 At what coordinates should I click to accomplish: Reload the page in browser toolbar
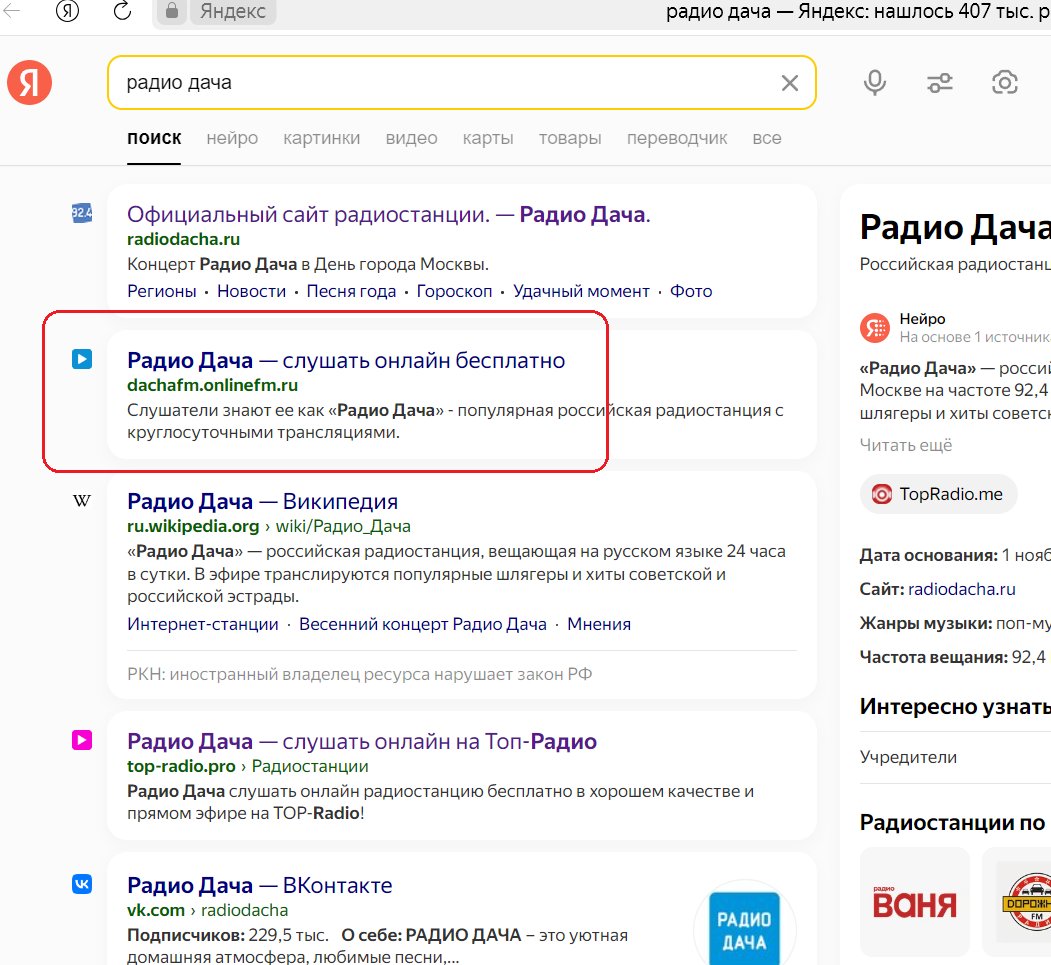(123, 11)
